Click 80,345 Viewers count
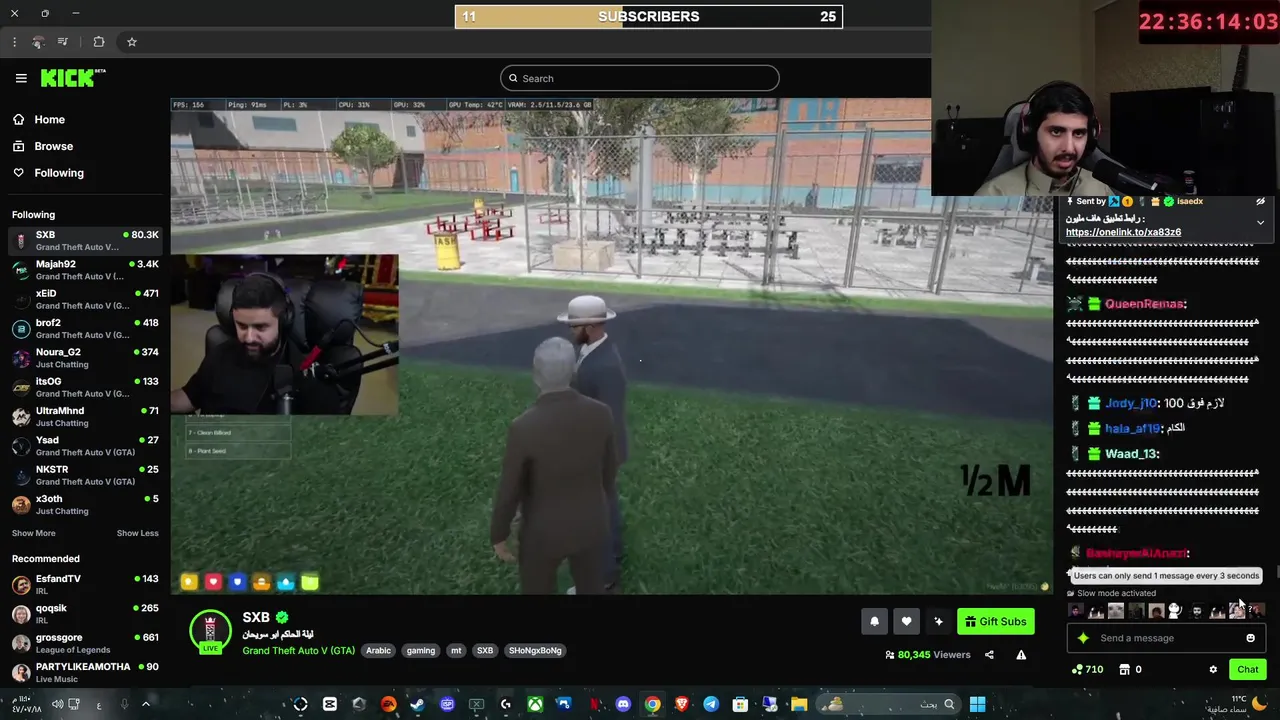1280x720 pixels. 928,655
